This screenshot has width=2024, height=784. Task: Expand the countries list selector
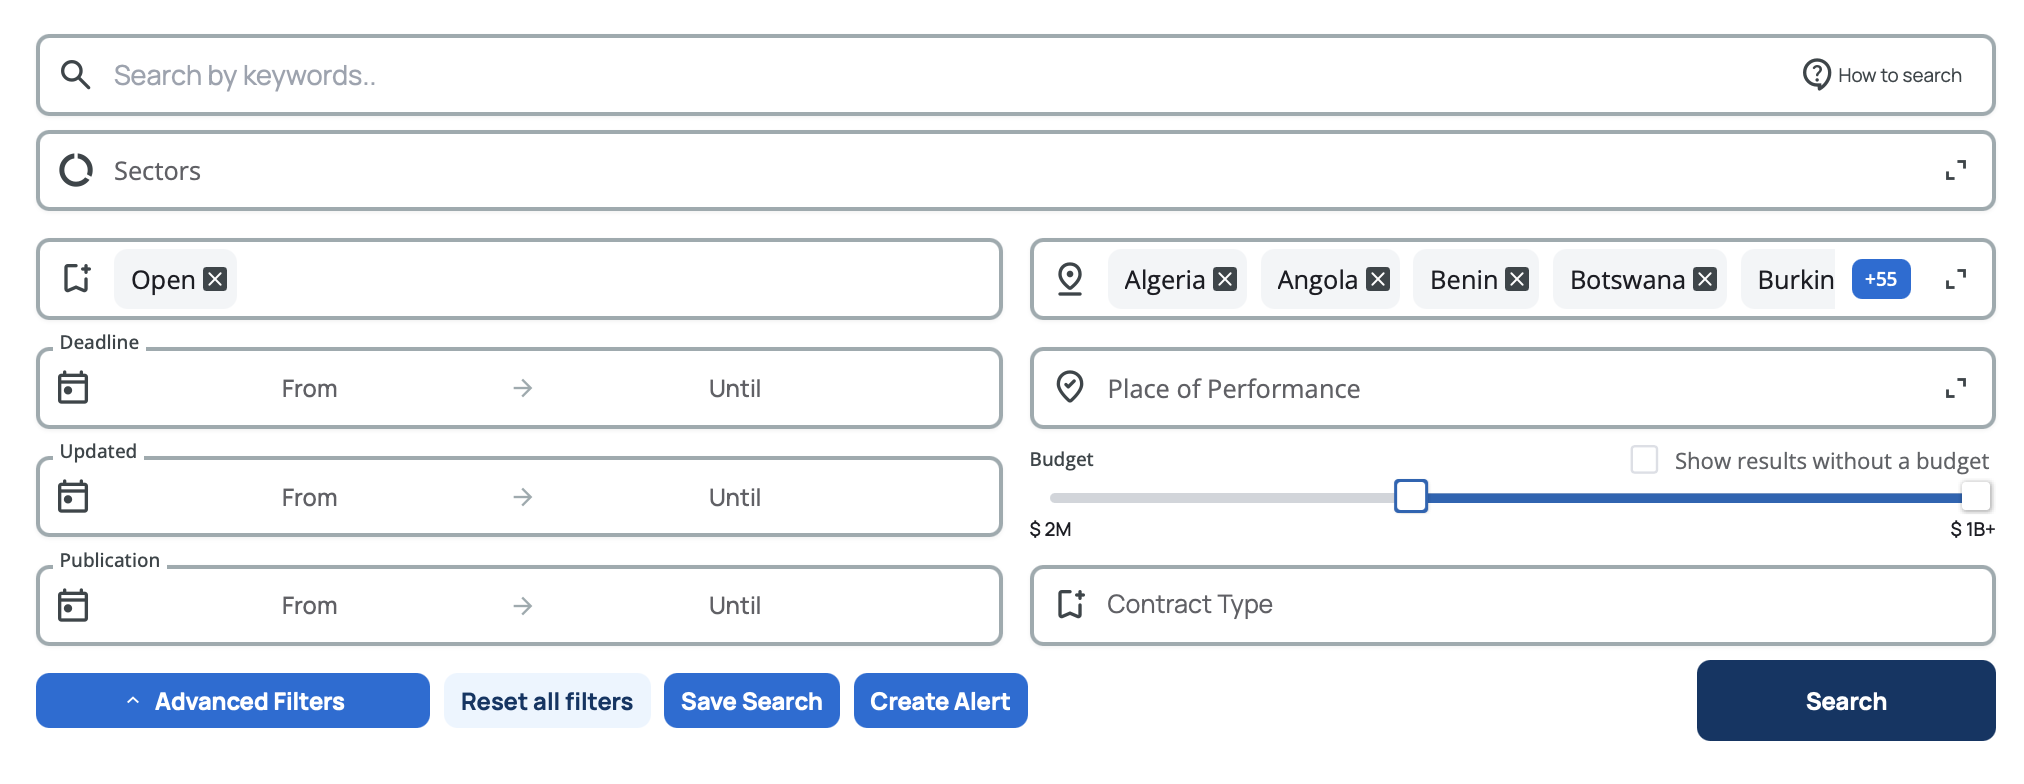(x=1955, y=280)
